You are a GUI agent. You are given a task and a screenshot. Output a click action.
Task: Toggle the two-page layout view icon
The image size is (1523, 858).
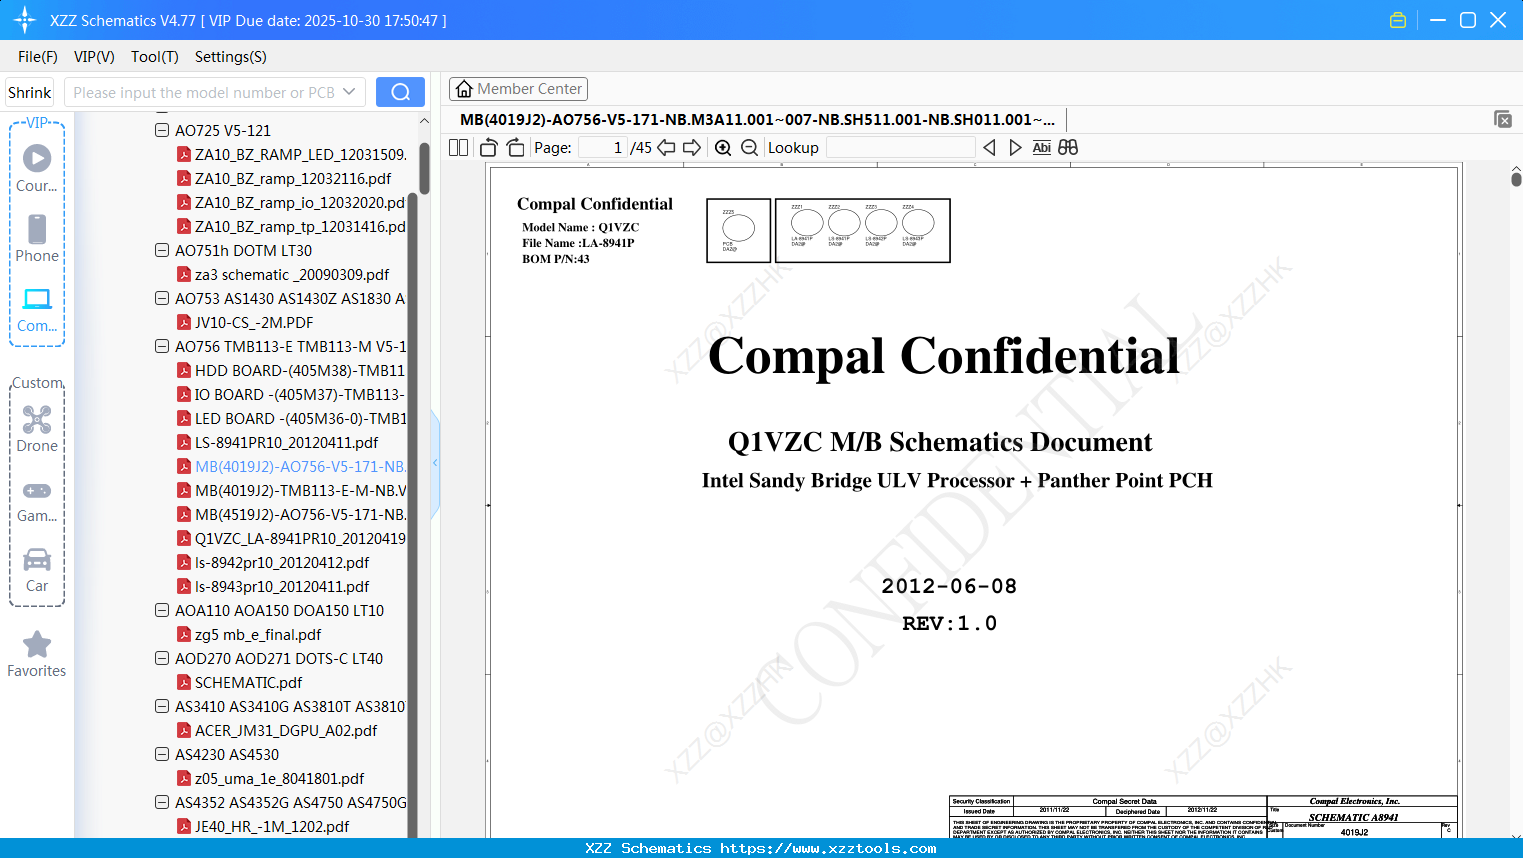click(459, 148)
